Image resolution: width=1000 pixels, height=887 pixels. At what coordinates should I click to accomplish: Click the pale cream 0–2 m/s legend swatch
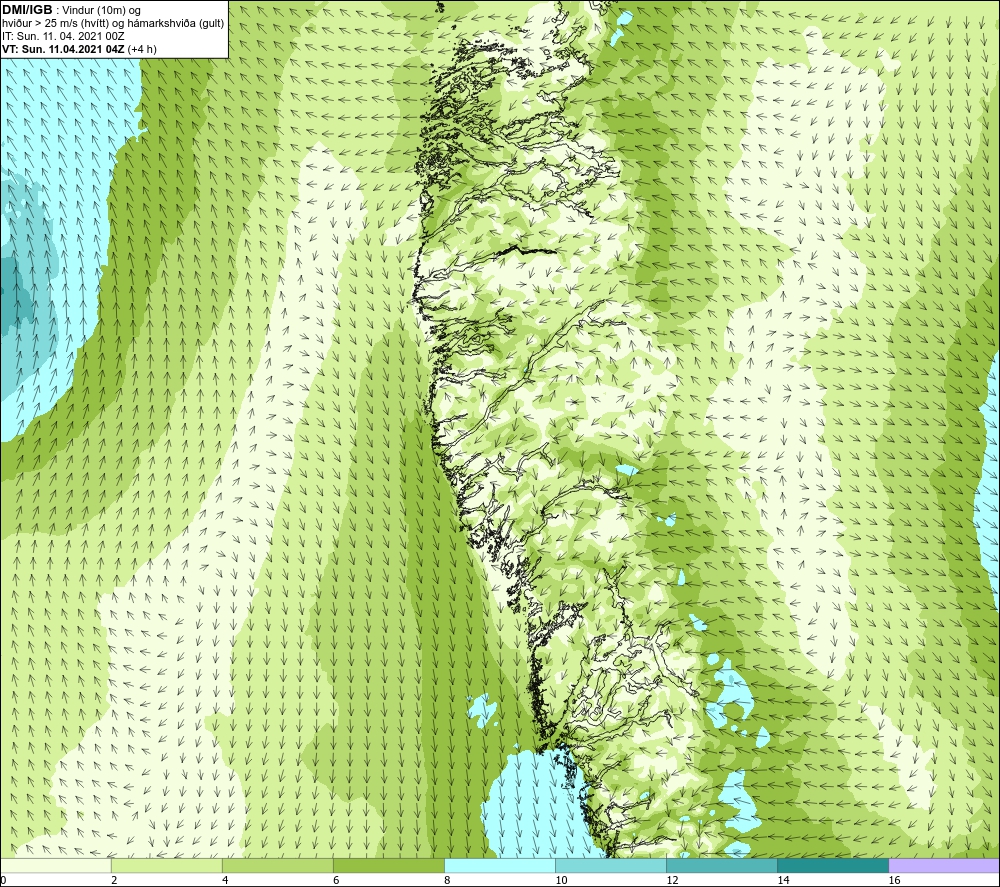[55, 865]
